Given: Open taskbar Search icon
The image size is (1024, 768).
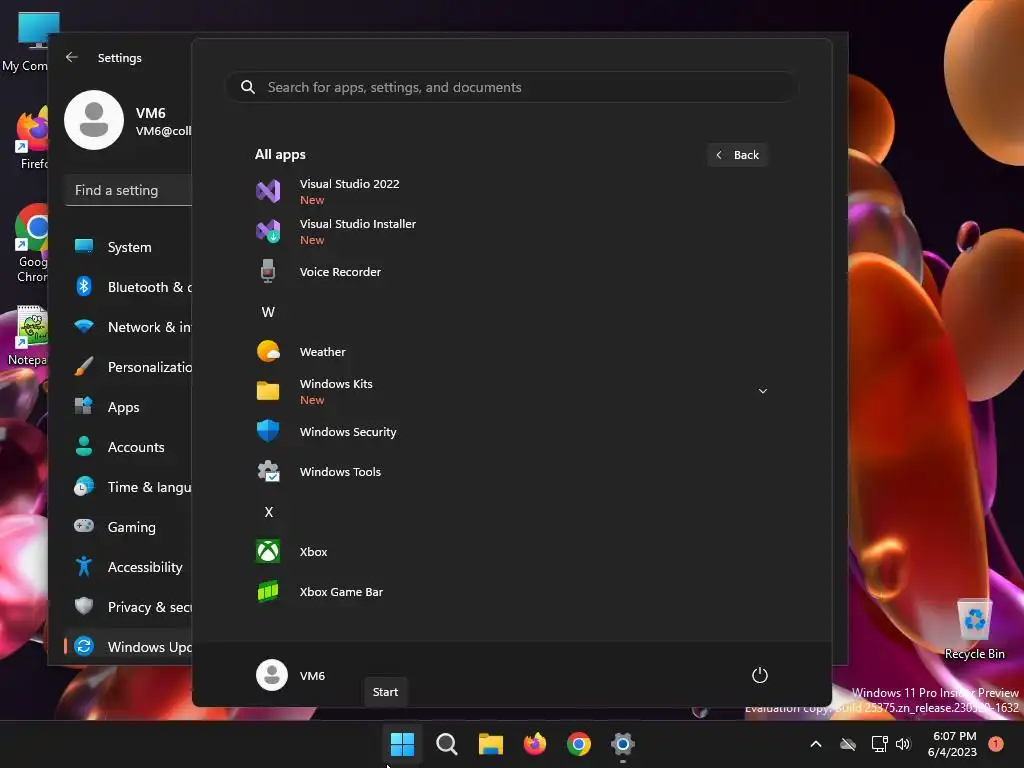Looking at the screenshot, I should point(447,743).
